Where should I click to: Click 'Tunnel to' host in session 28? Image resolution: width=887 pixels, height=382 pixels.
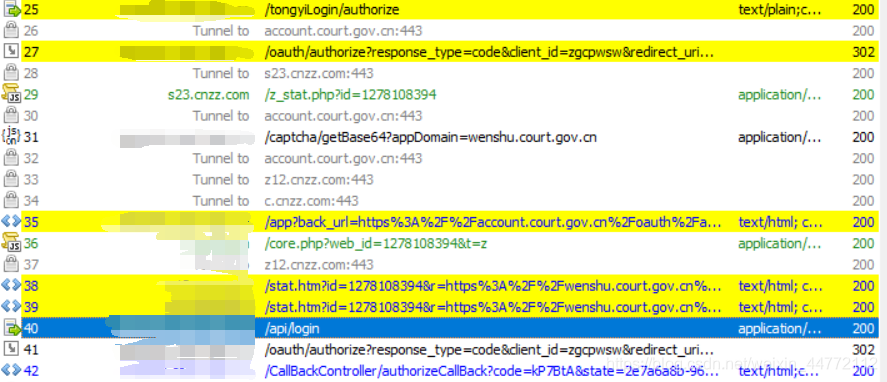221,73
